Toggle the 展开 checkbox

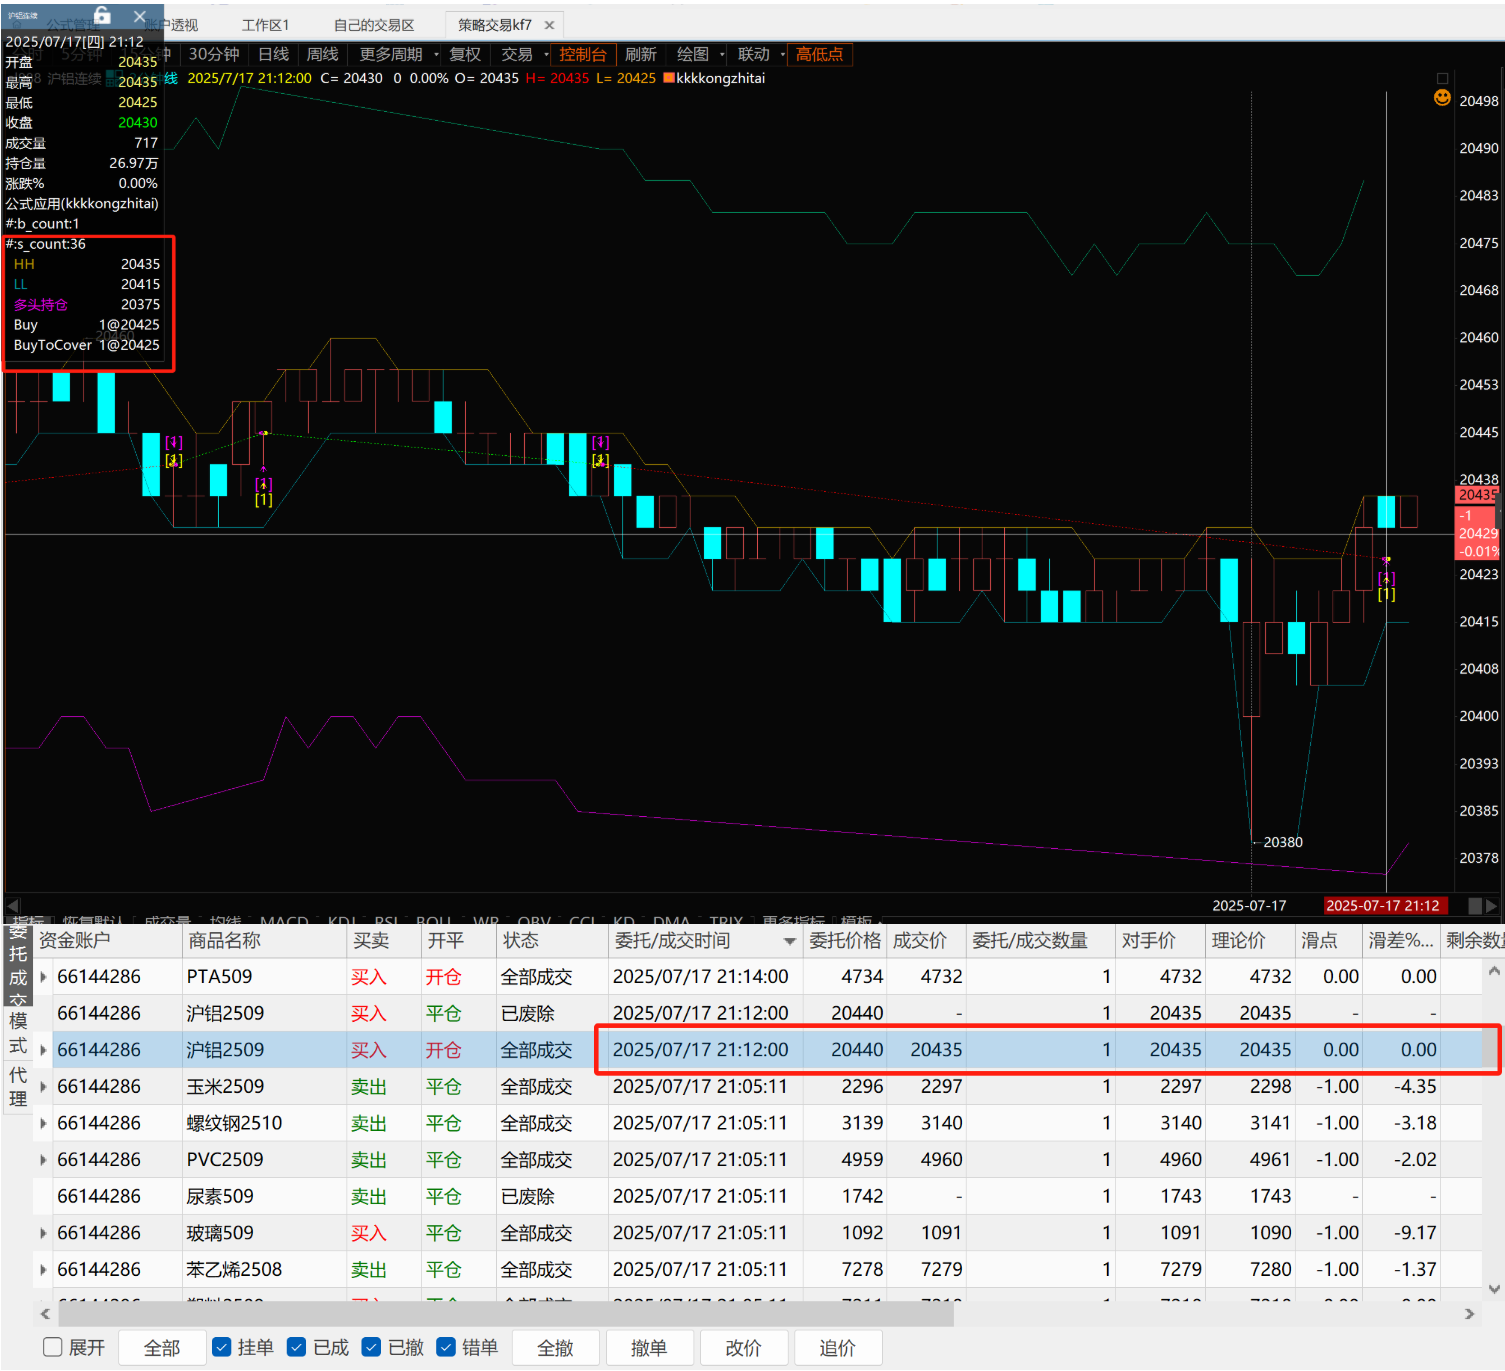53,1347
